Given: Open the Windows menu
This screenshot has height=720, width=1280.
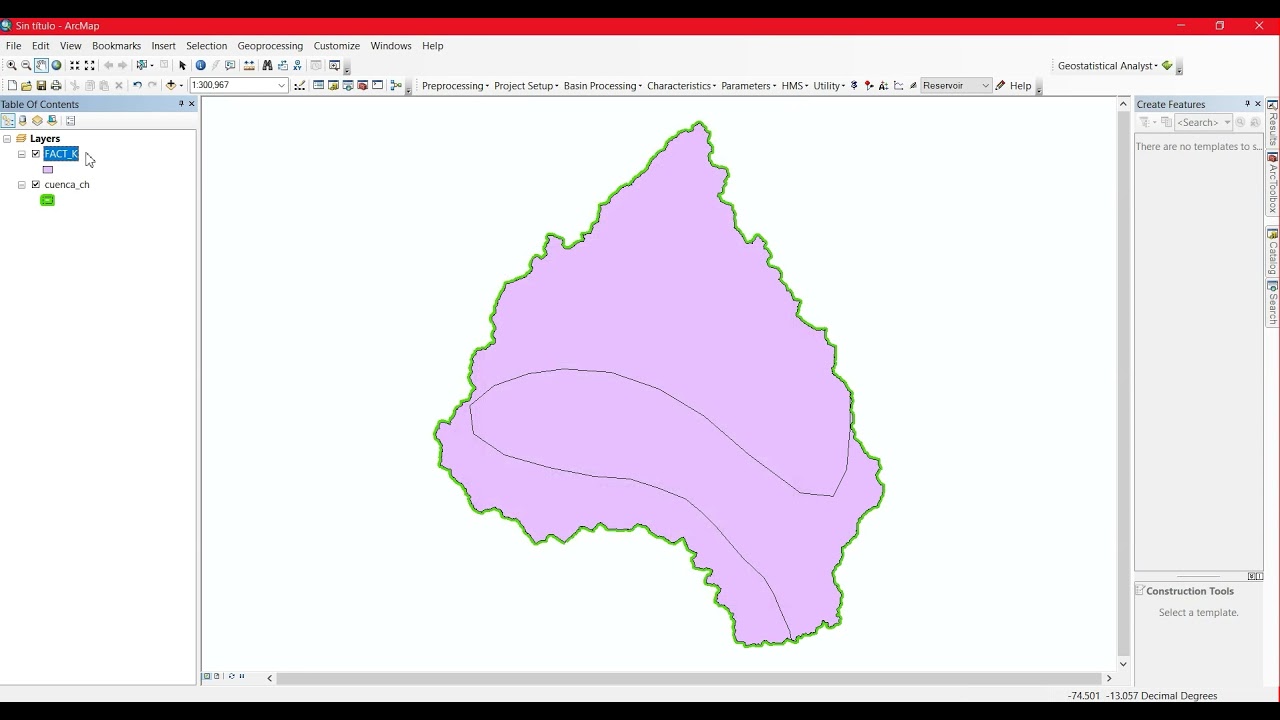Looking at the screenshot, I should [x=391, y=46].
